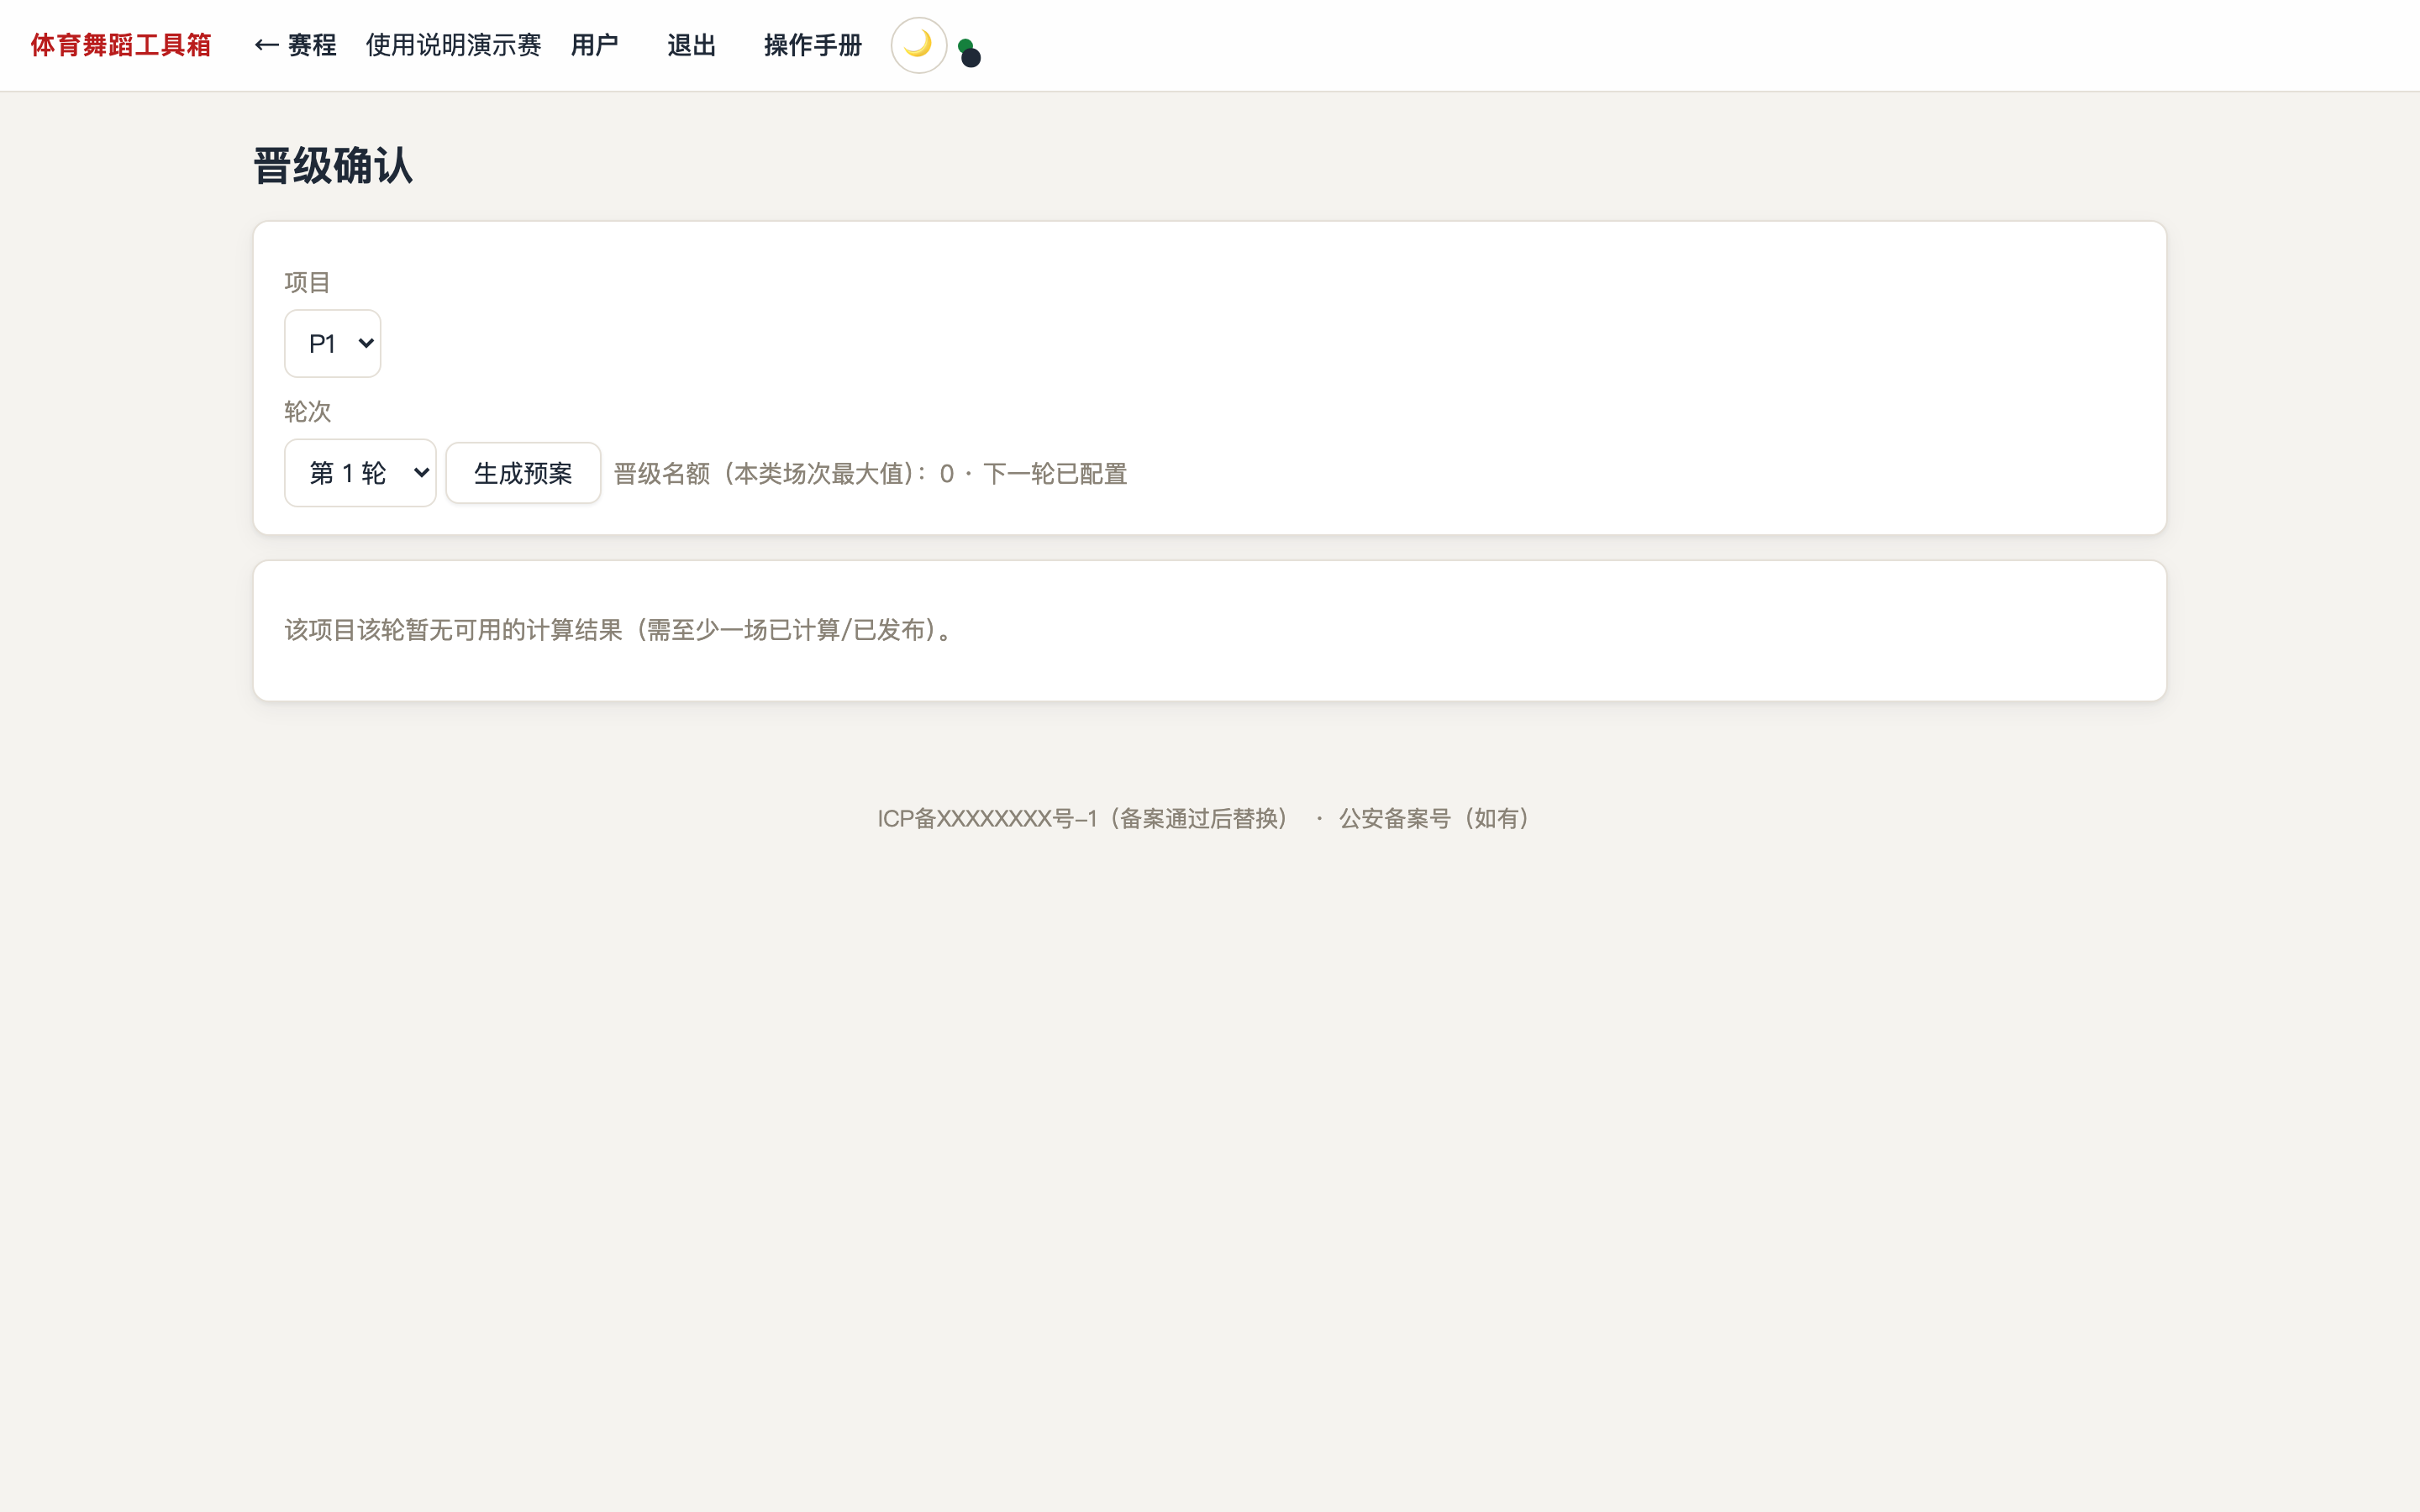This screenshot has height=1512, width=2420.
Task: Click the 晋级名额 quota status text
Action: point(870,474)
